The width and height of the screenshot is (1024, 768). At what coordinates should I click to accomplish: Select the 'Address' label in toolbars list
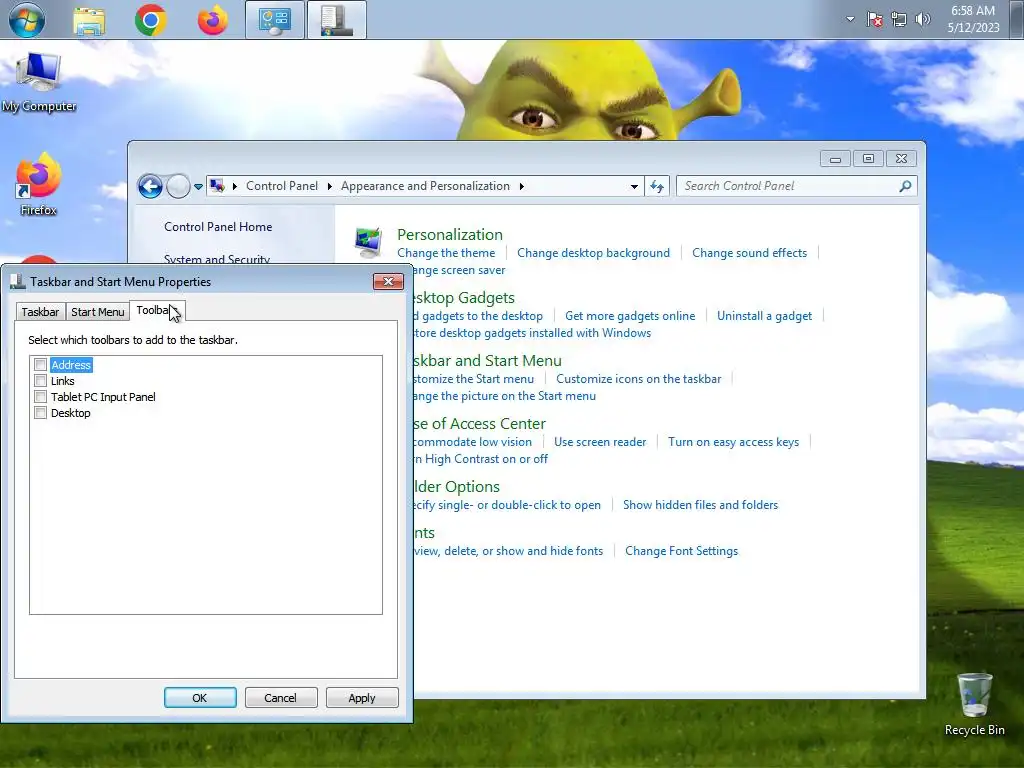(71, 365)
